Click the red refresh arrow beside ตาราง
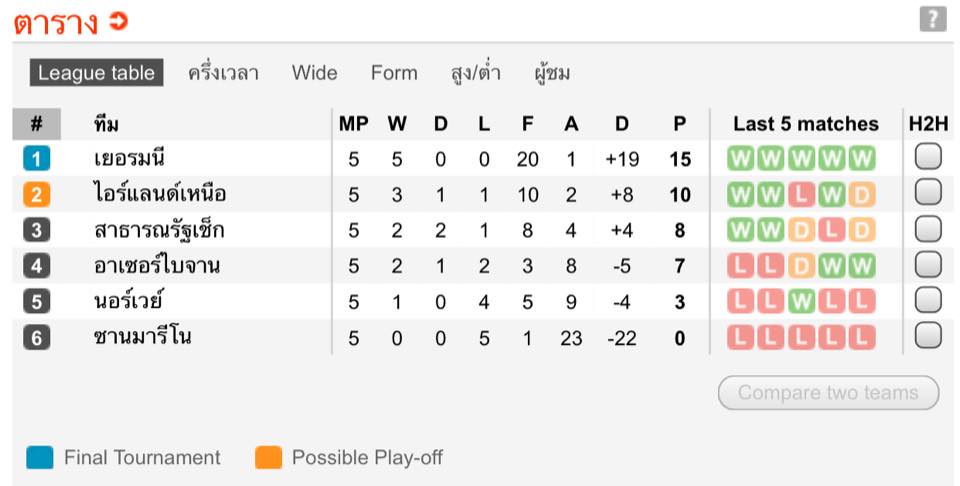This screenshot has height=486, width=960. pyautogui.click(x=119, y=21)
